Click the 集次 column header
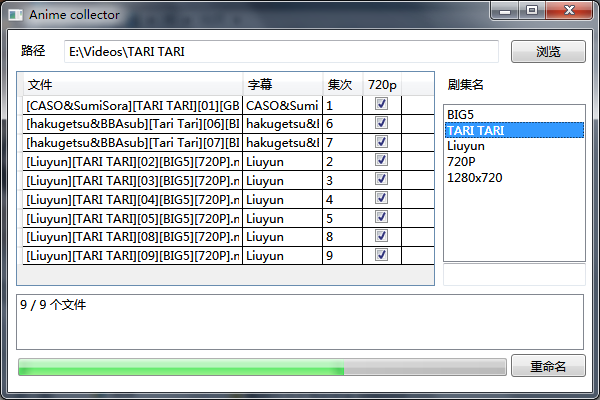This screenshot has width=600, height=400. pos(341,84)
